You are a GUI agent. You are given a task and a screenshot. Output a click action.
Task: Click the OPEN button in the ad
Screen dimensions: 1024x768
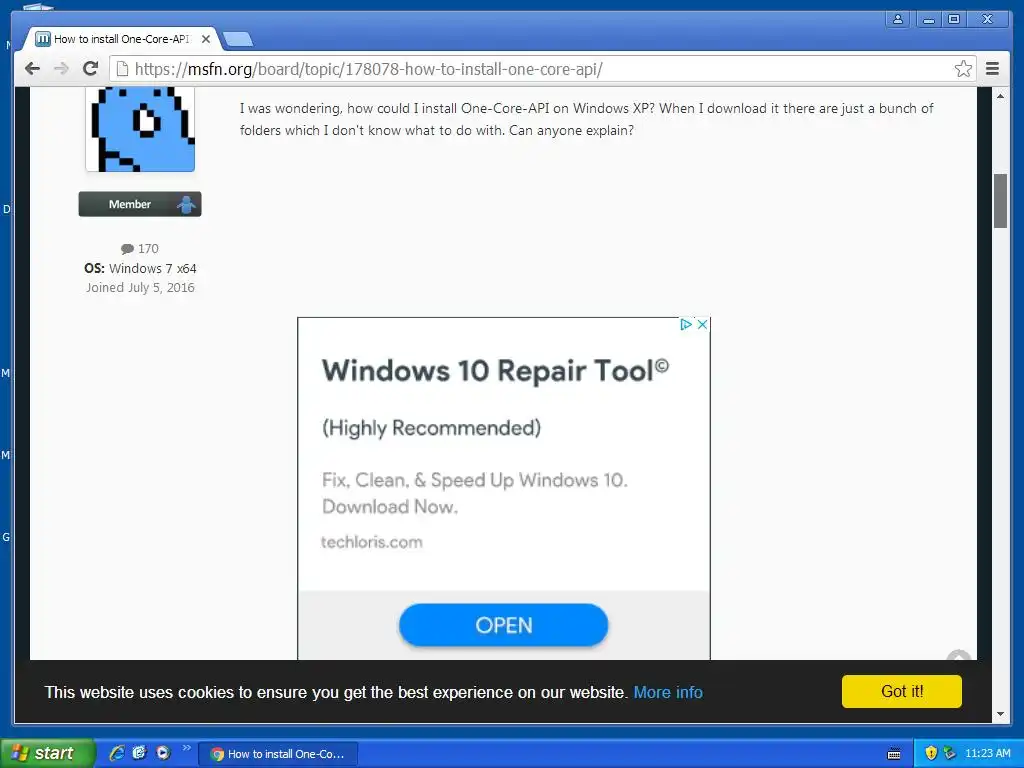pyautogui.click(x=504, y=625)
